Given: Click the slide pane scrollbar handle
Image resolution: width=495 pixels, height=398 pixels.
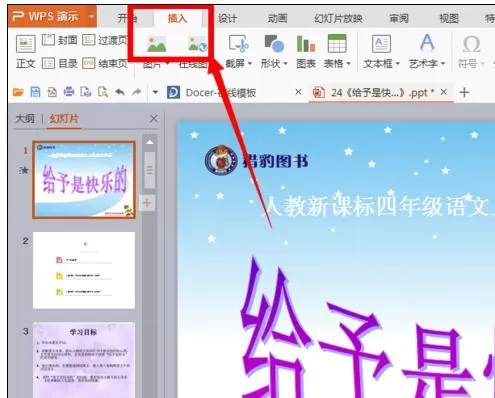Looking at the screenshot, I should 150,170.
